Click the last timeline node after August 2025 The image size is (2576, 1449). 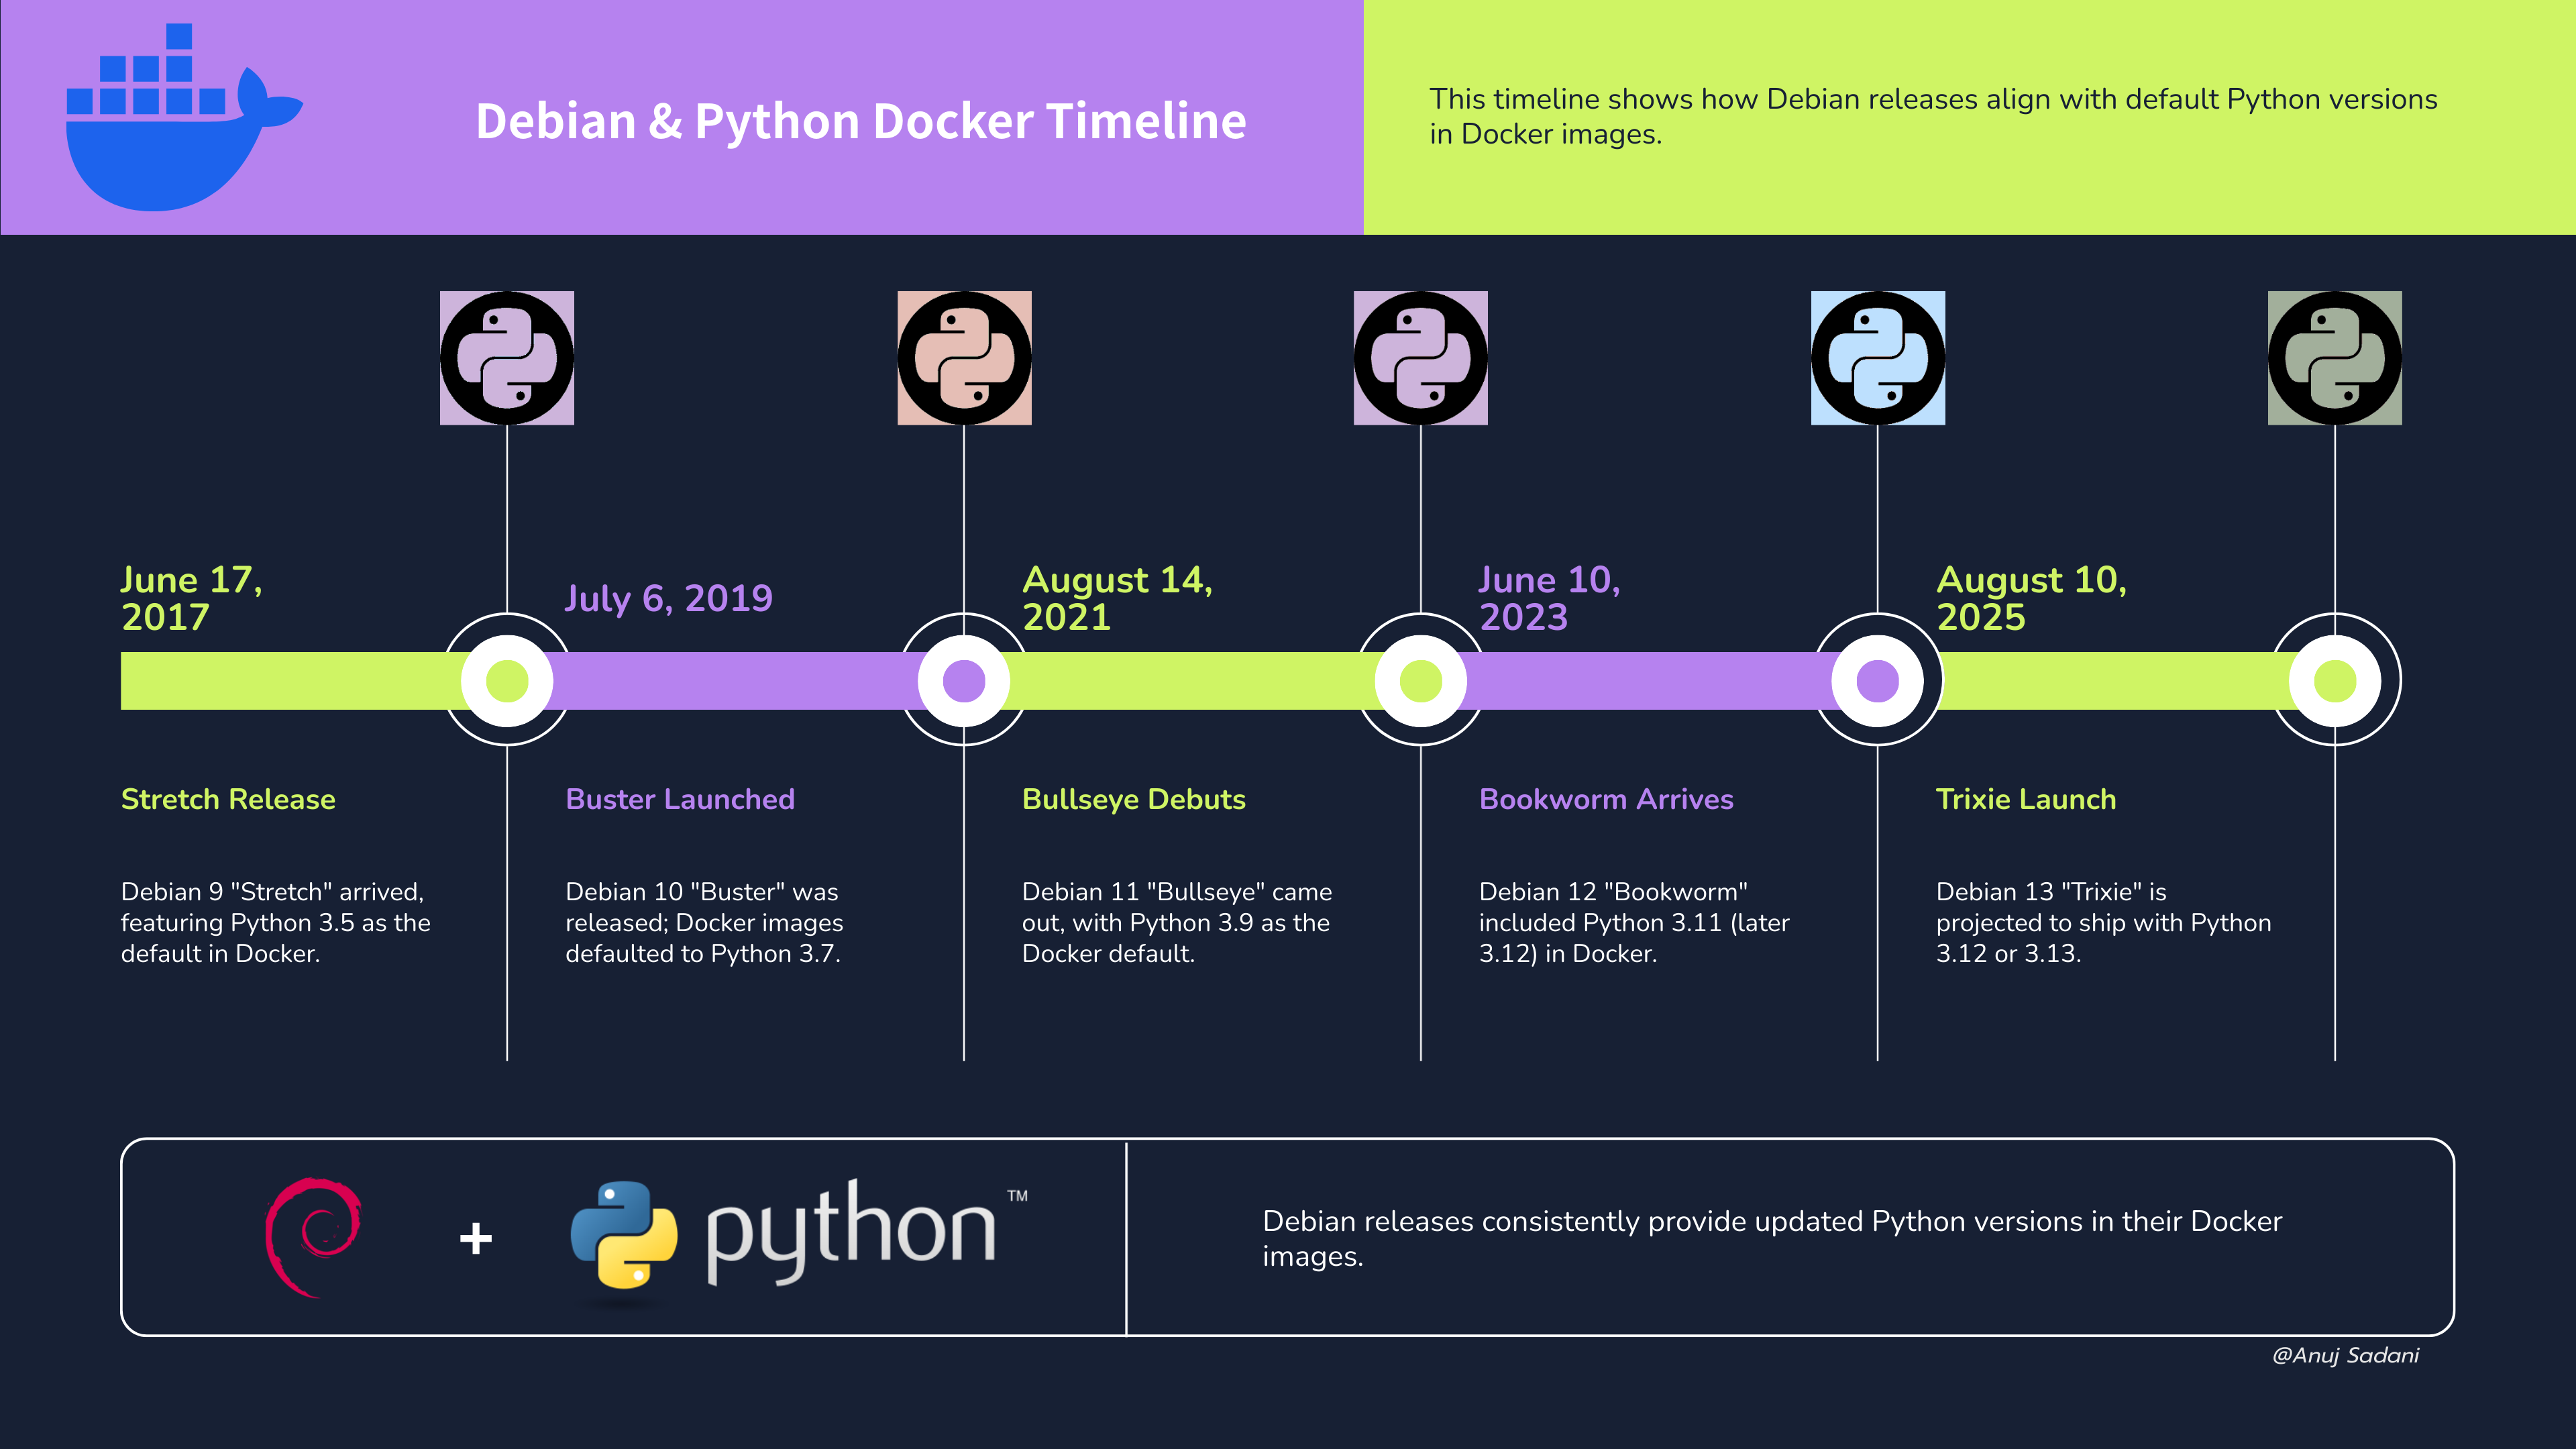pos(2334,681)
